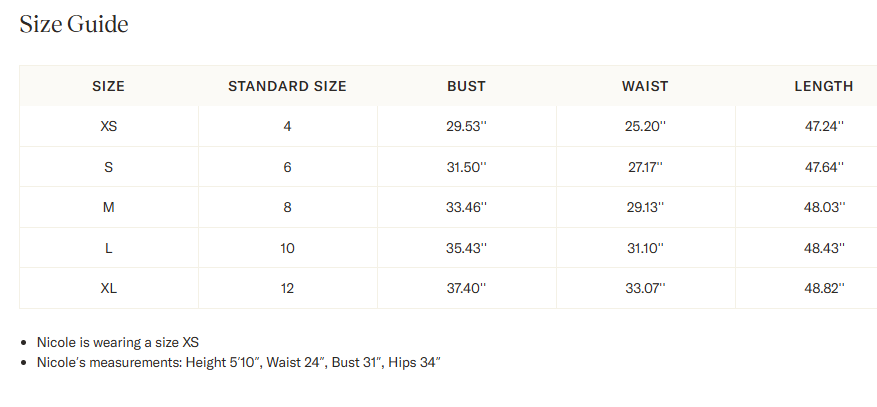Click the 29.53'' bust measurement

point(466,127)
